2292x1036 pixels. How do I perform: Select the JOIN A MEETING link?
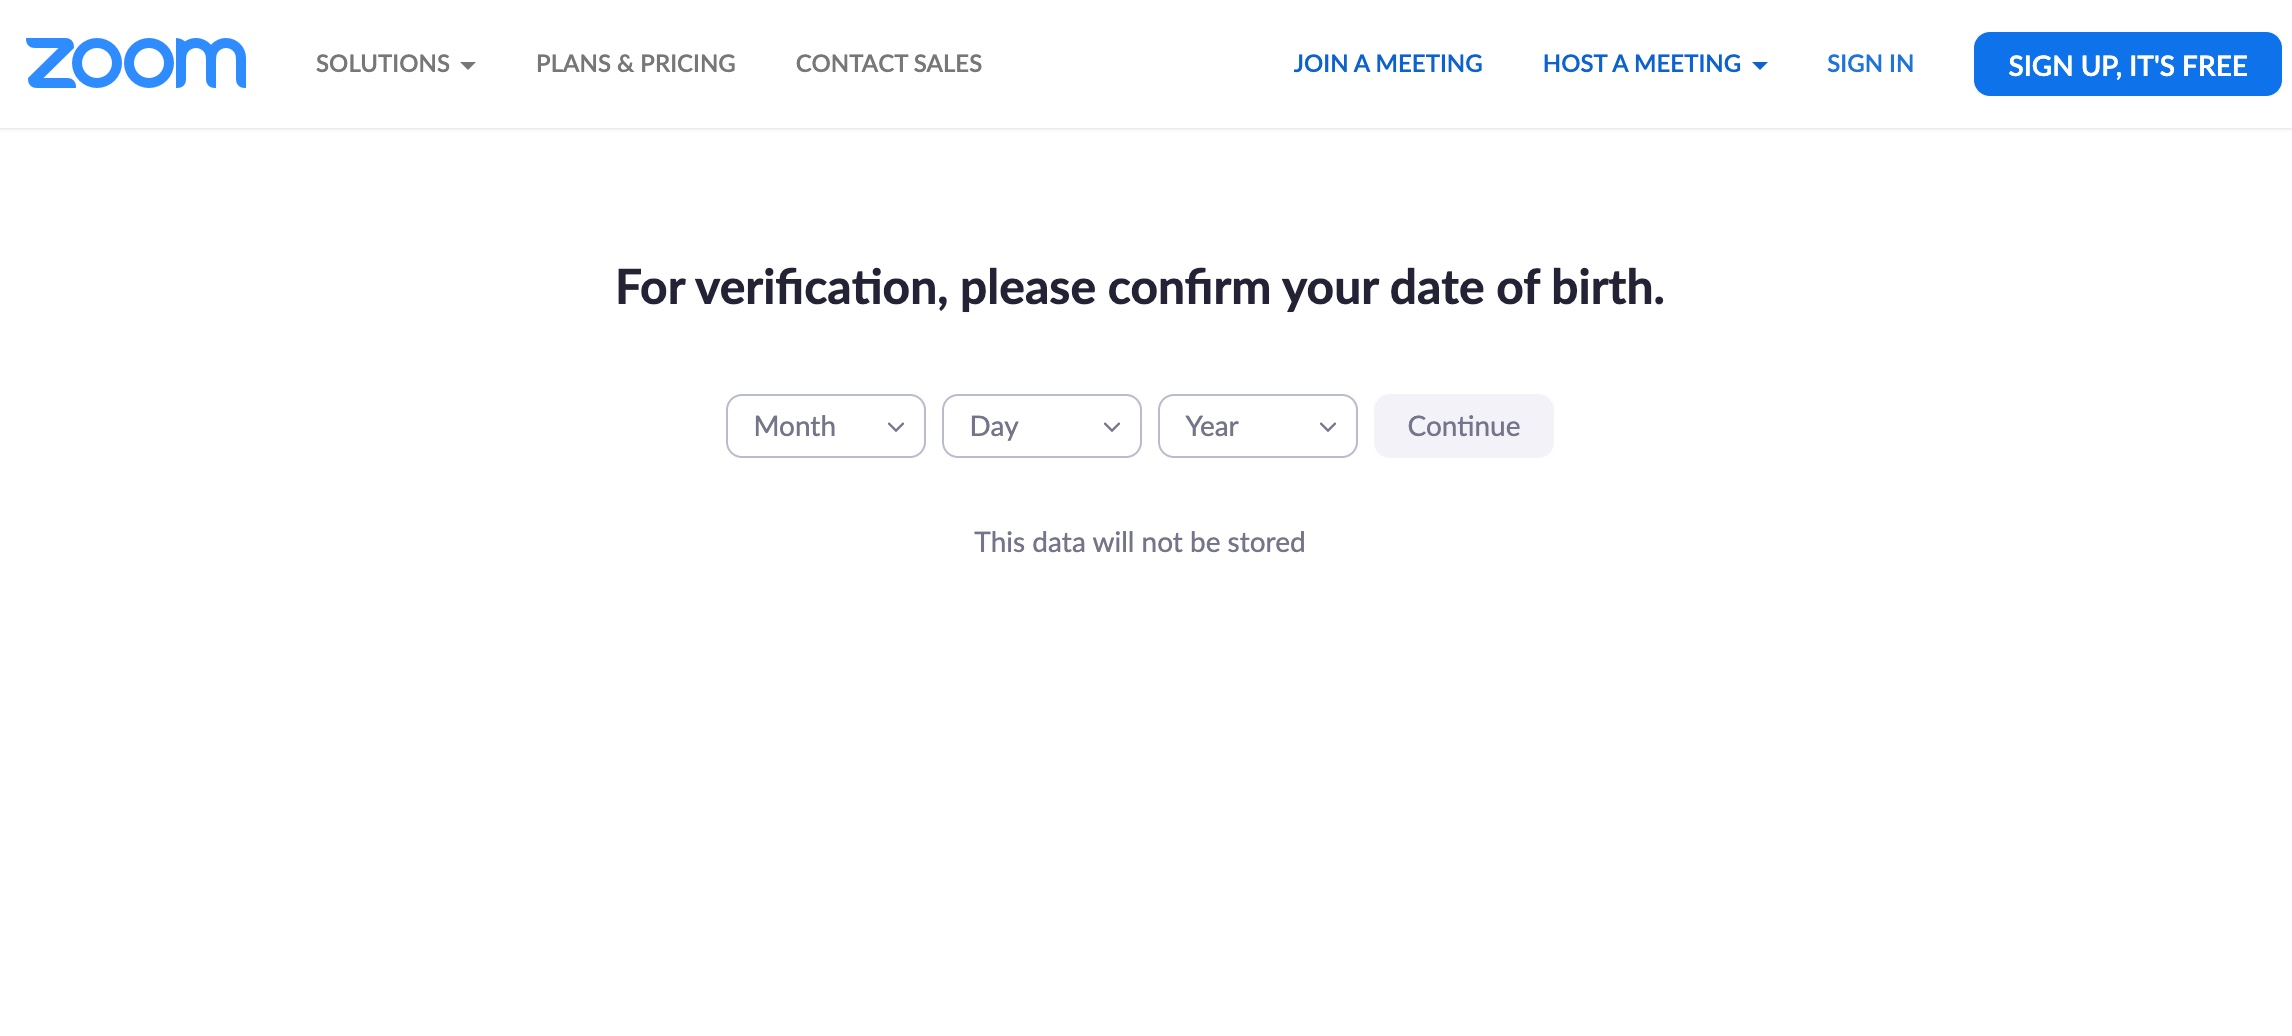click(1388, 64)
